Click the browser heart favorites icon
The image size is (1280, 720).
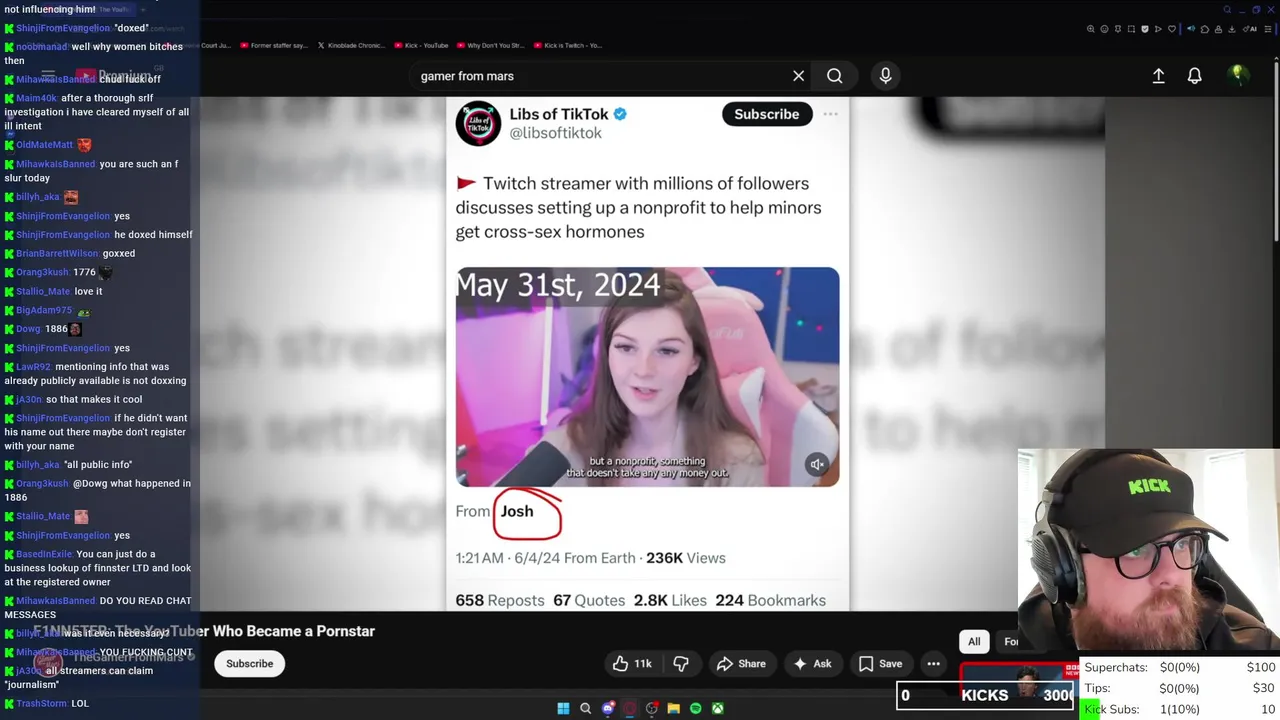1172,29
